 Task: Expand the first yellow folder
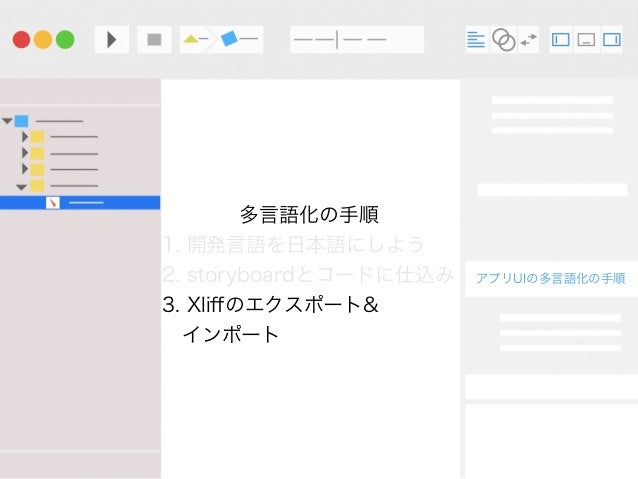(x=25, y=137)
